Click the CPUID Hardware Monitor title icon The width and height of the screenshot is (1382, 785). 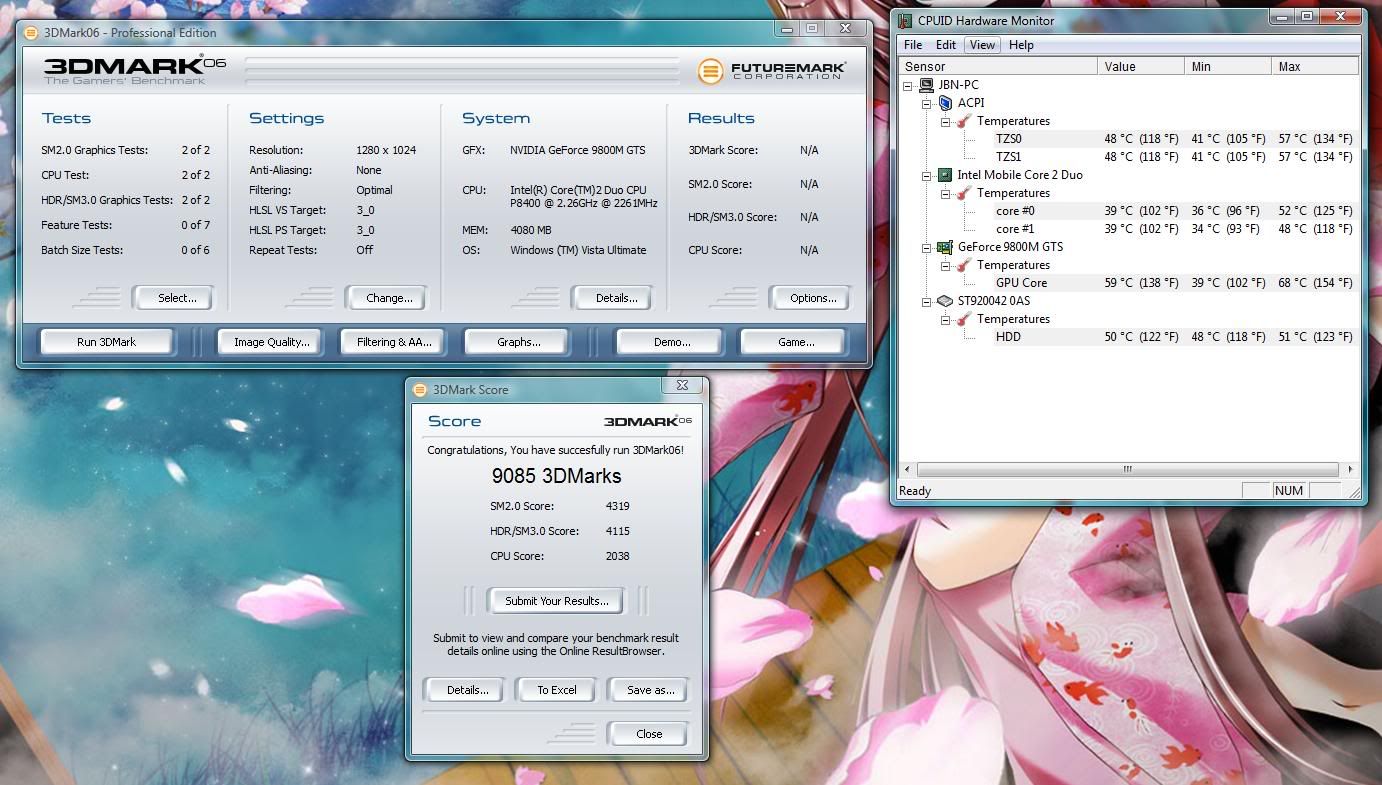[905, 20]
